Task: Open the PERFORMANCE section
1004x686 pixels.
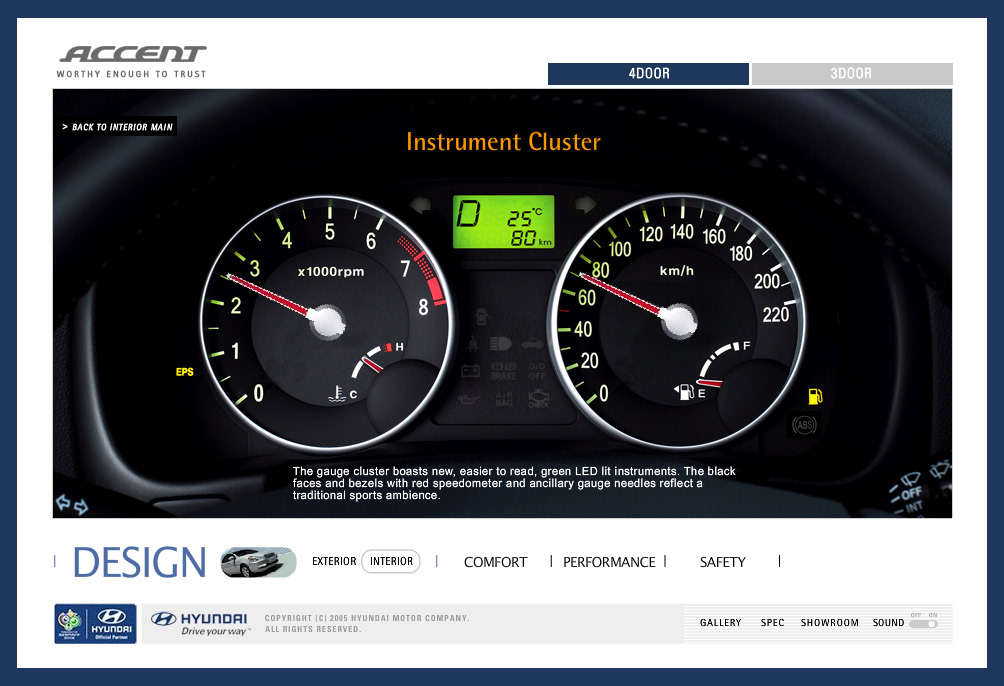Action: [x=610, y=562]
